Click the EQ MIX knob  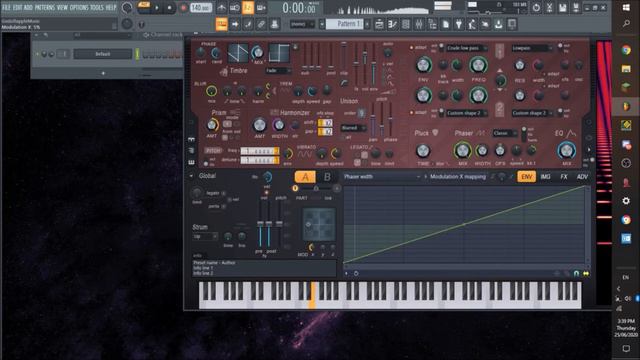tap(567, 151)
